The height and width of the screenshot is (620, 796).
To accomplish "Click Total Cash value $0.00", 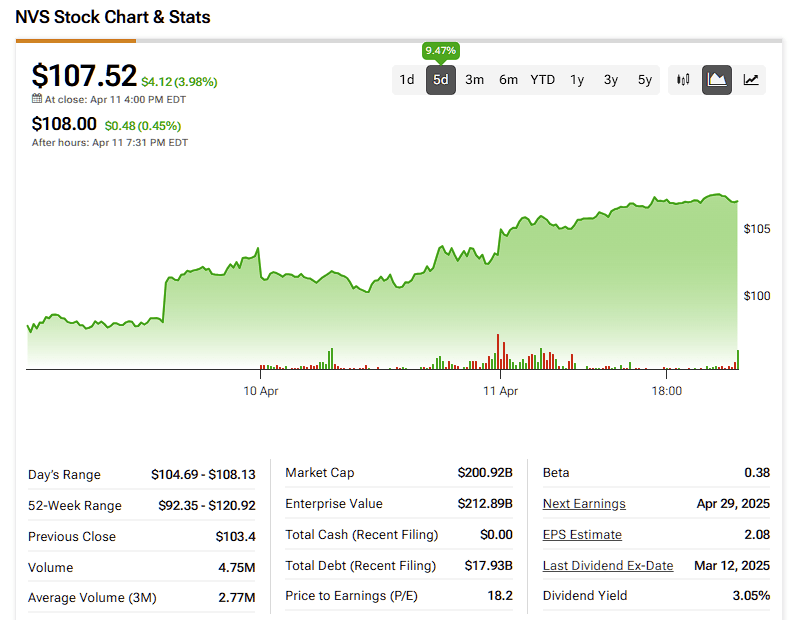I will [496, 535].
